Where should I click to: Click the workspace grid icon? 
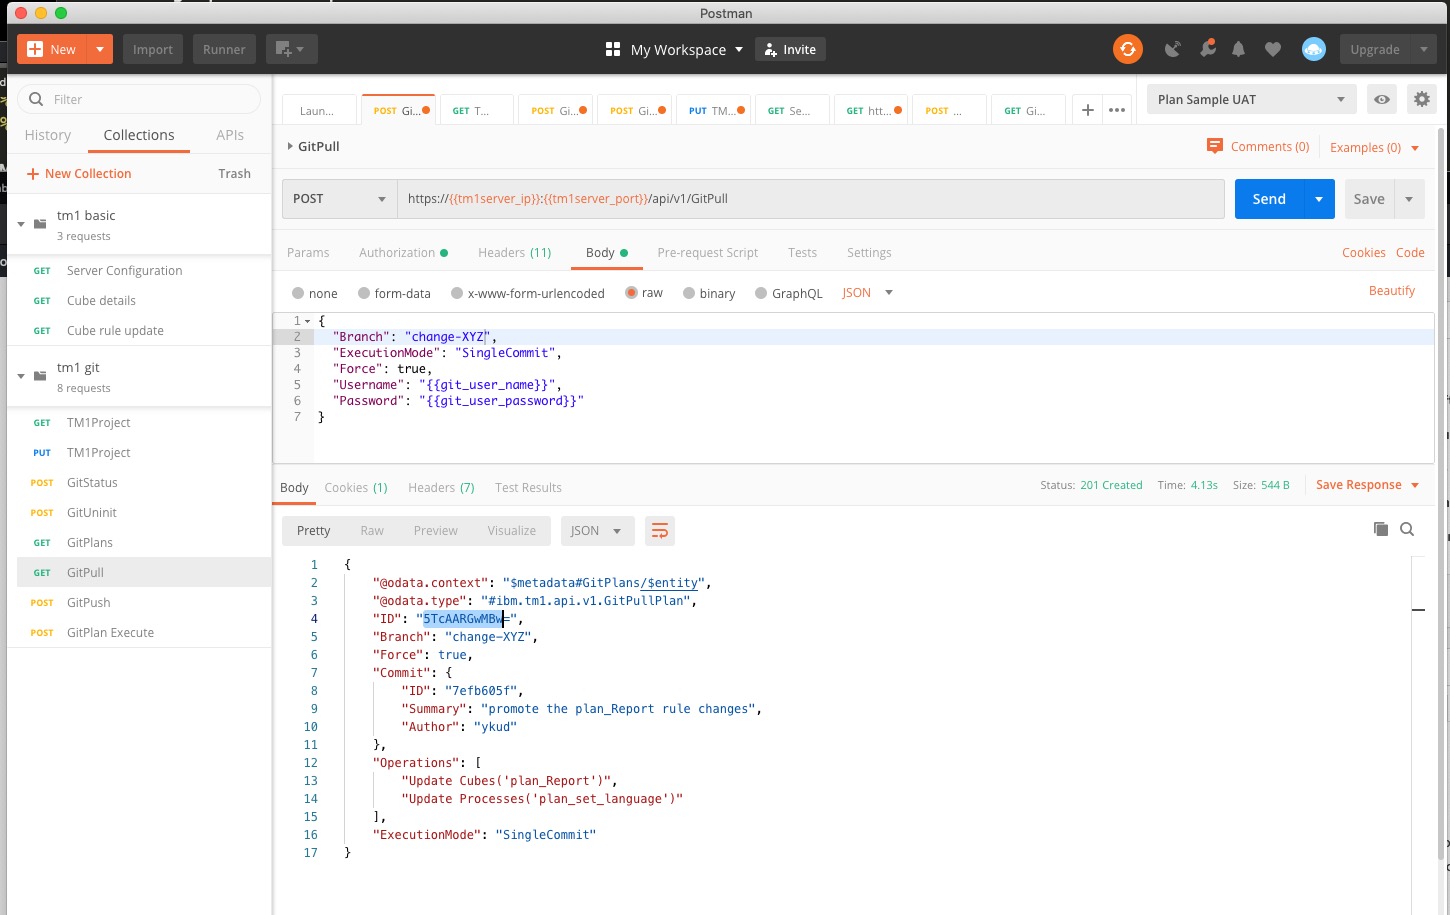pyautogui.click(x=613, y=49)
